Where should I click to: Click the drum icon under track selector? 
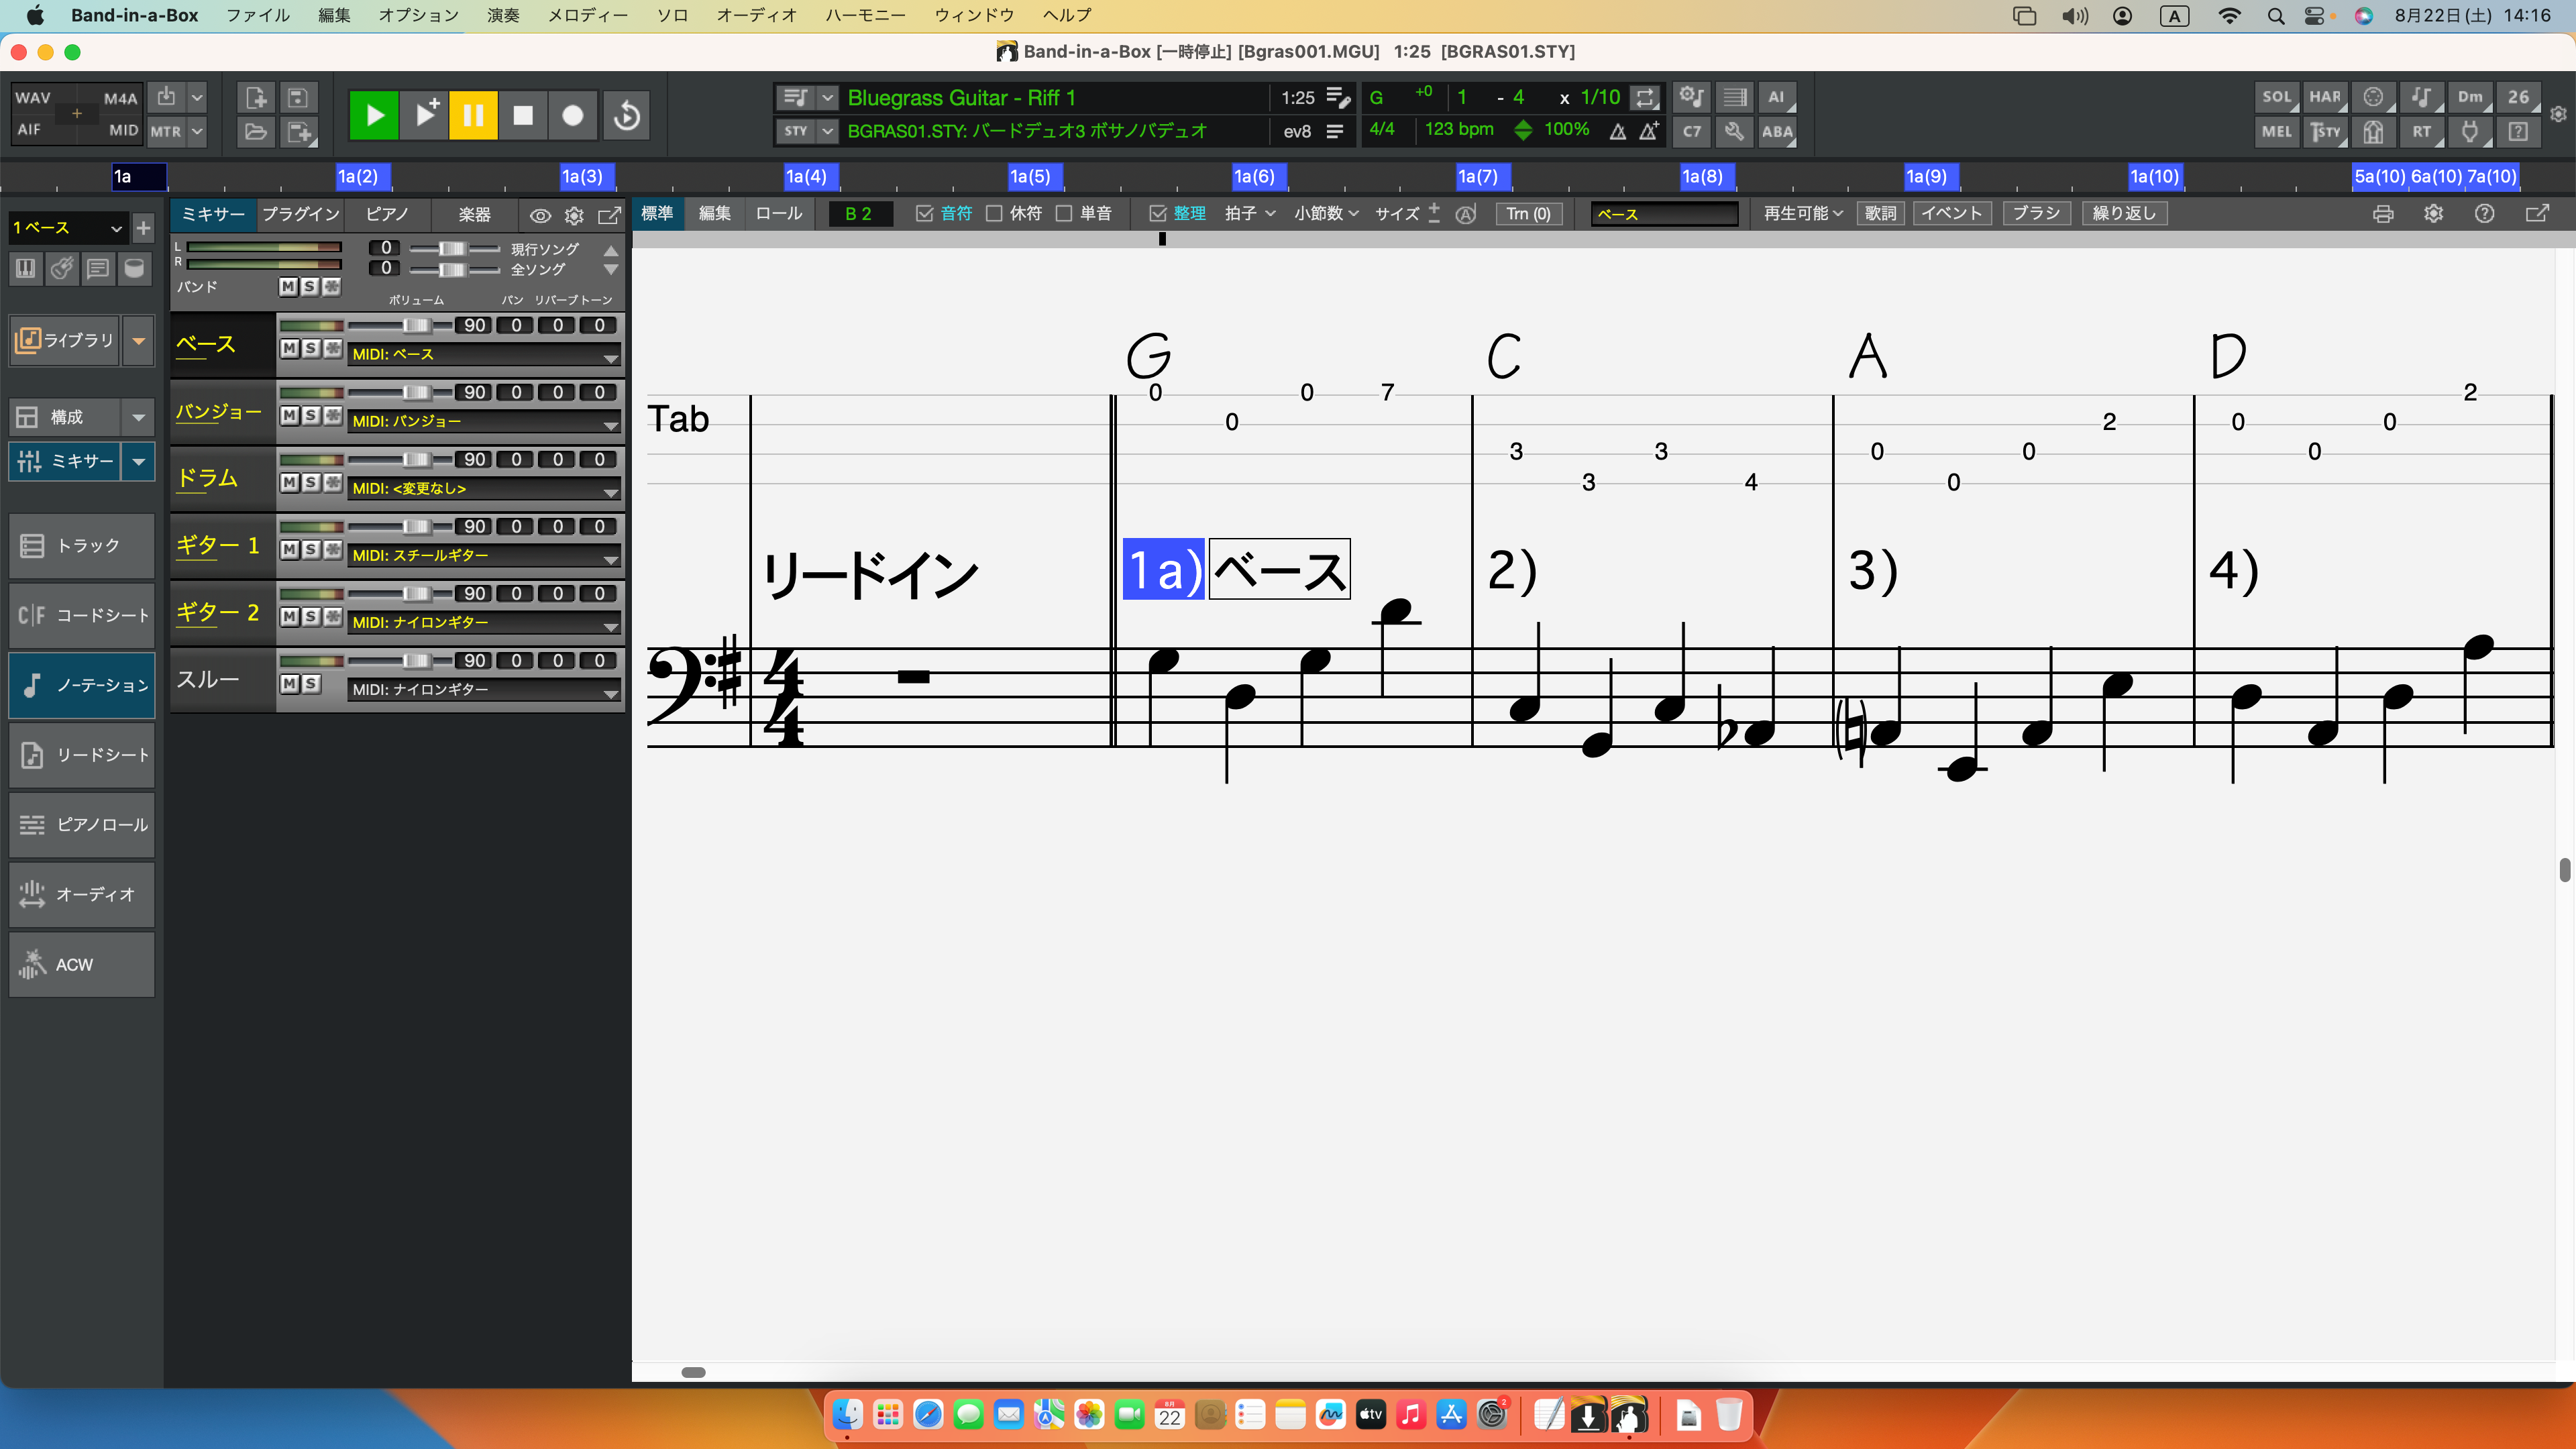pos(134,268)
